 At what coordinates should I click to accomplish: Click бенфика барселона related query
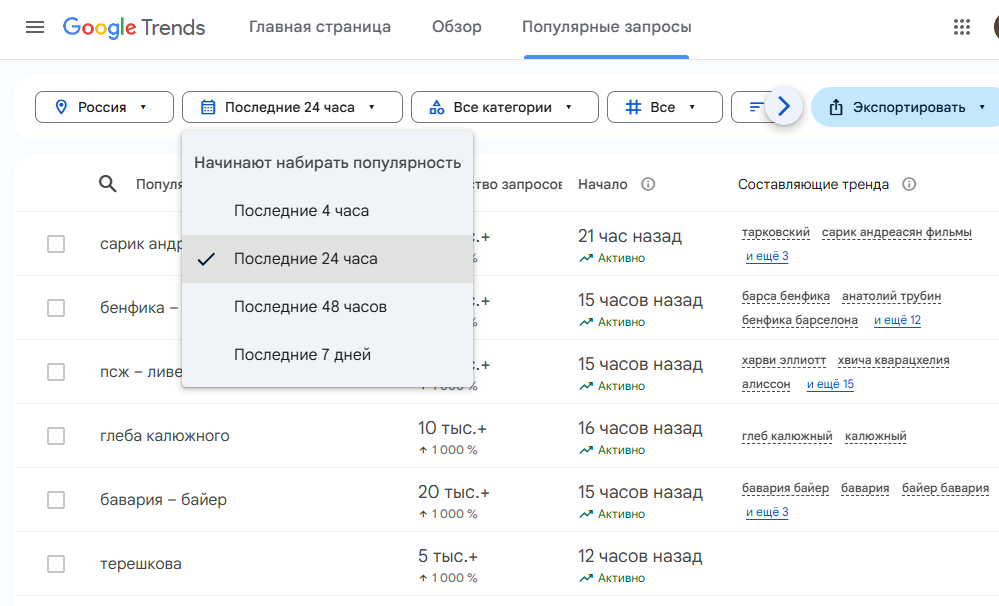[800, 320]
